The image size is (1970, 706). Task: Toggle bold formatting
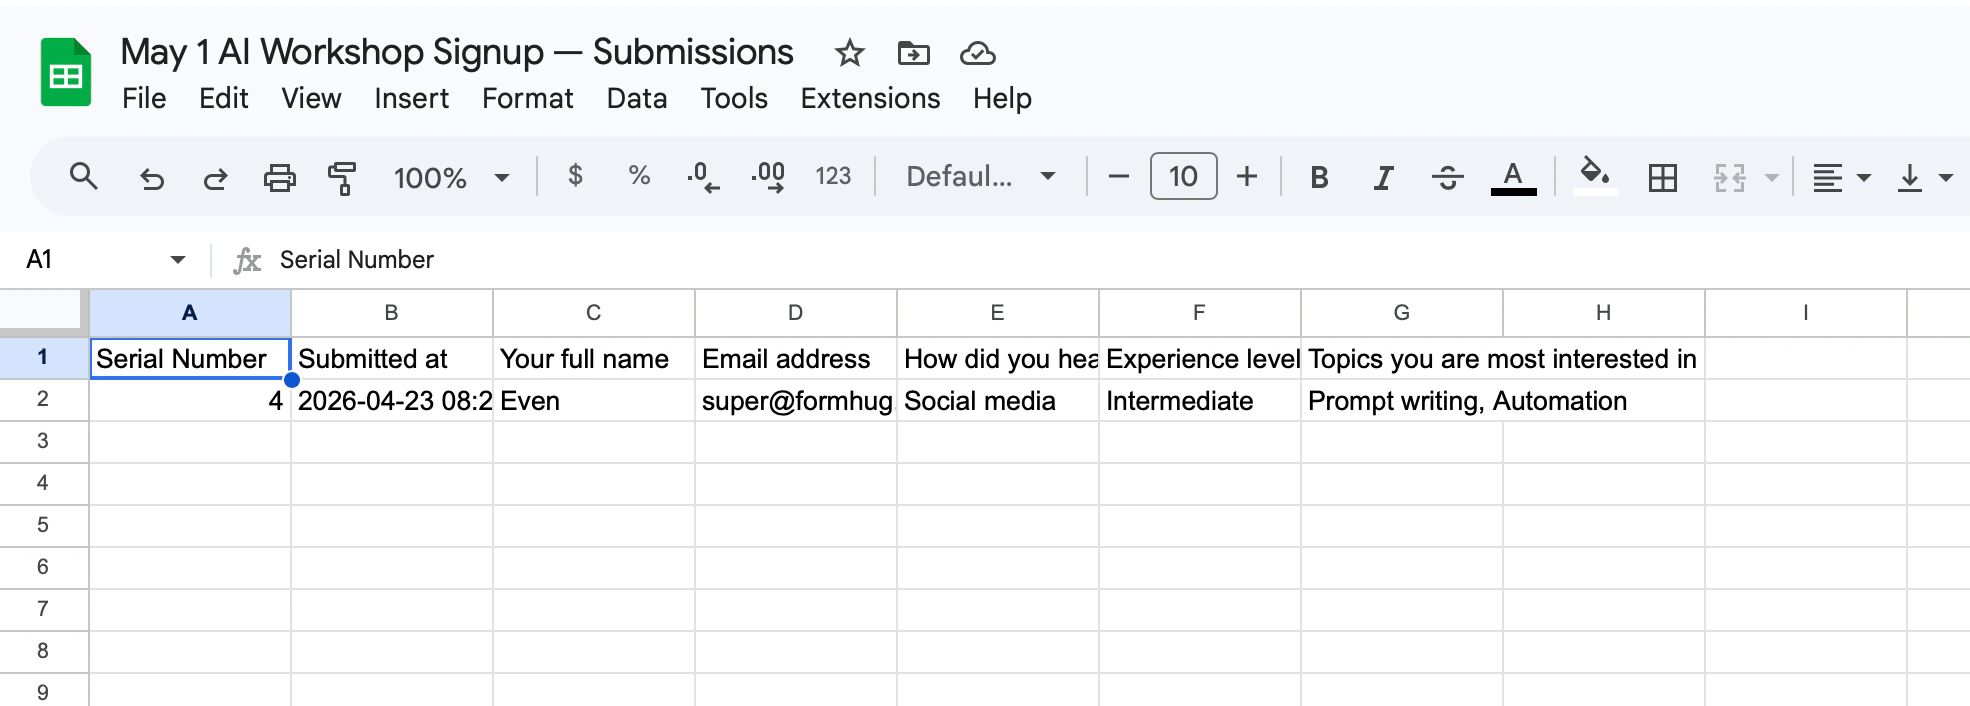[x=1319, y=177]
